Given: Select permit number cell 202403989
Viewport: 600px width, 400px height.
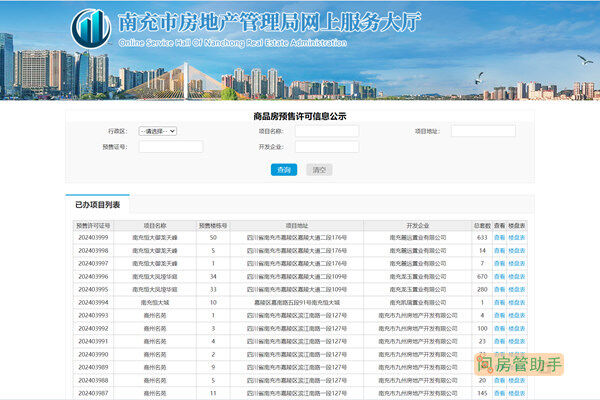Looking at the screenshot, I should pyautogui.click(x=93, y=367).
